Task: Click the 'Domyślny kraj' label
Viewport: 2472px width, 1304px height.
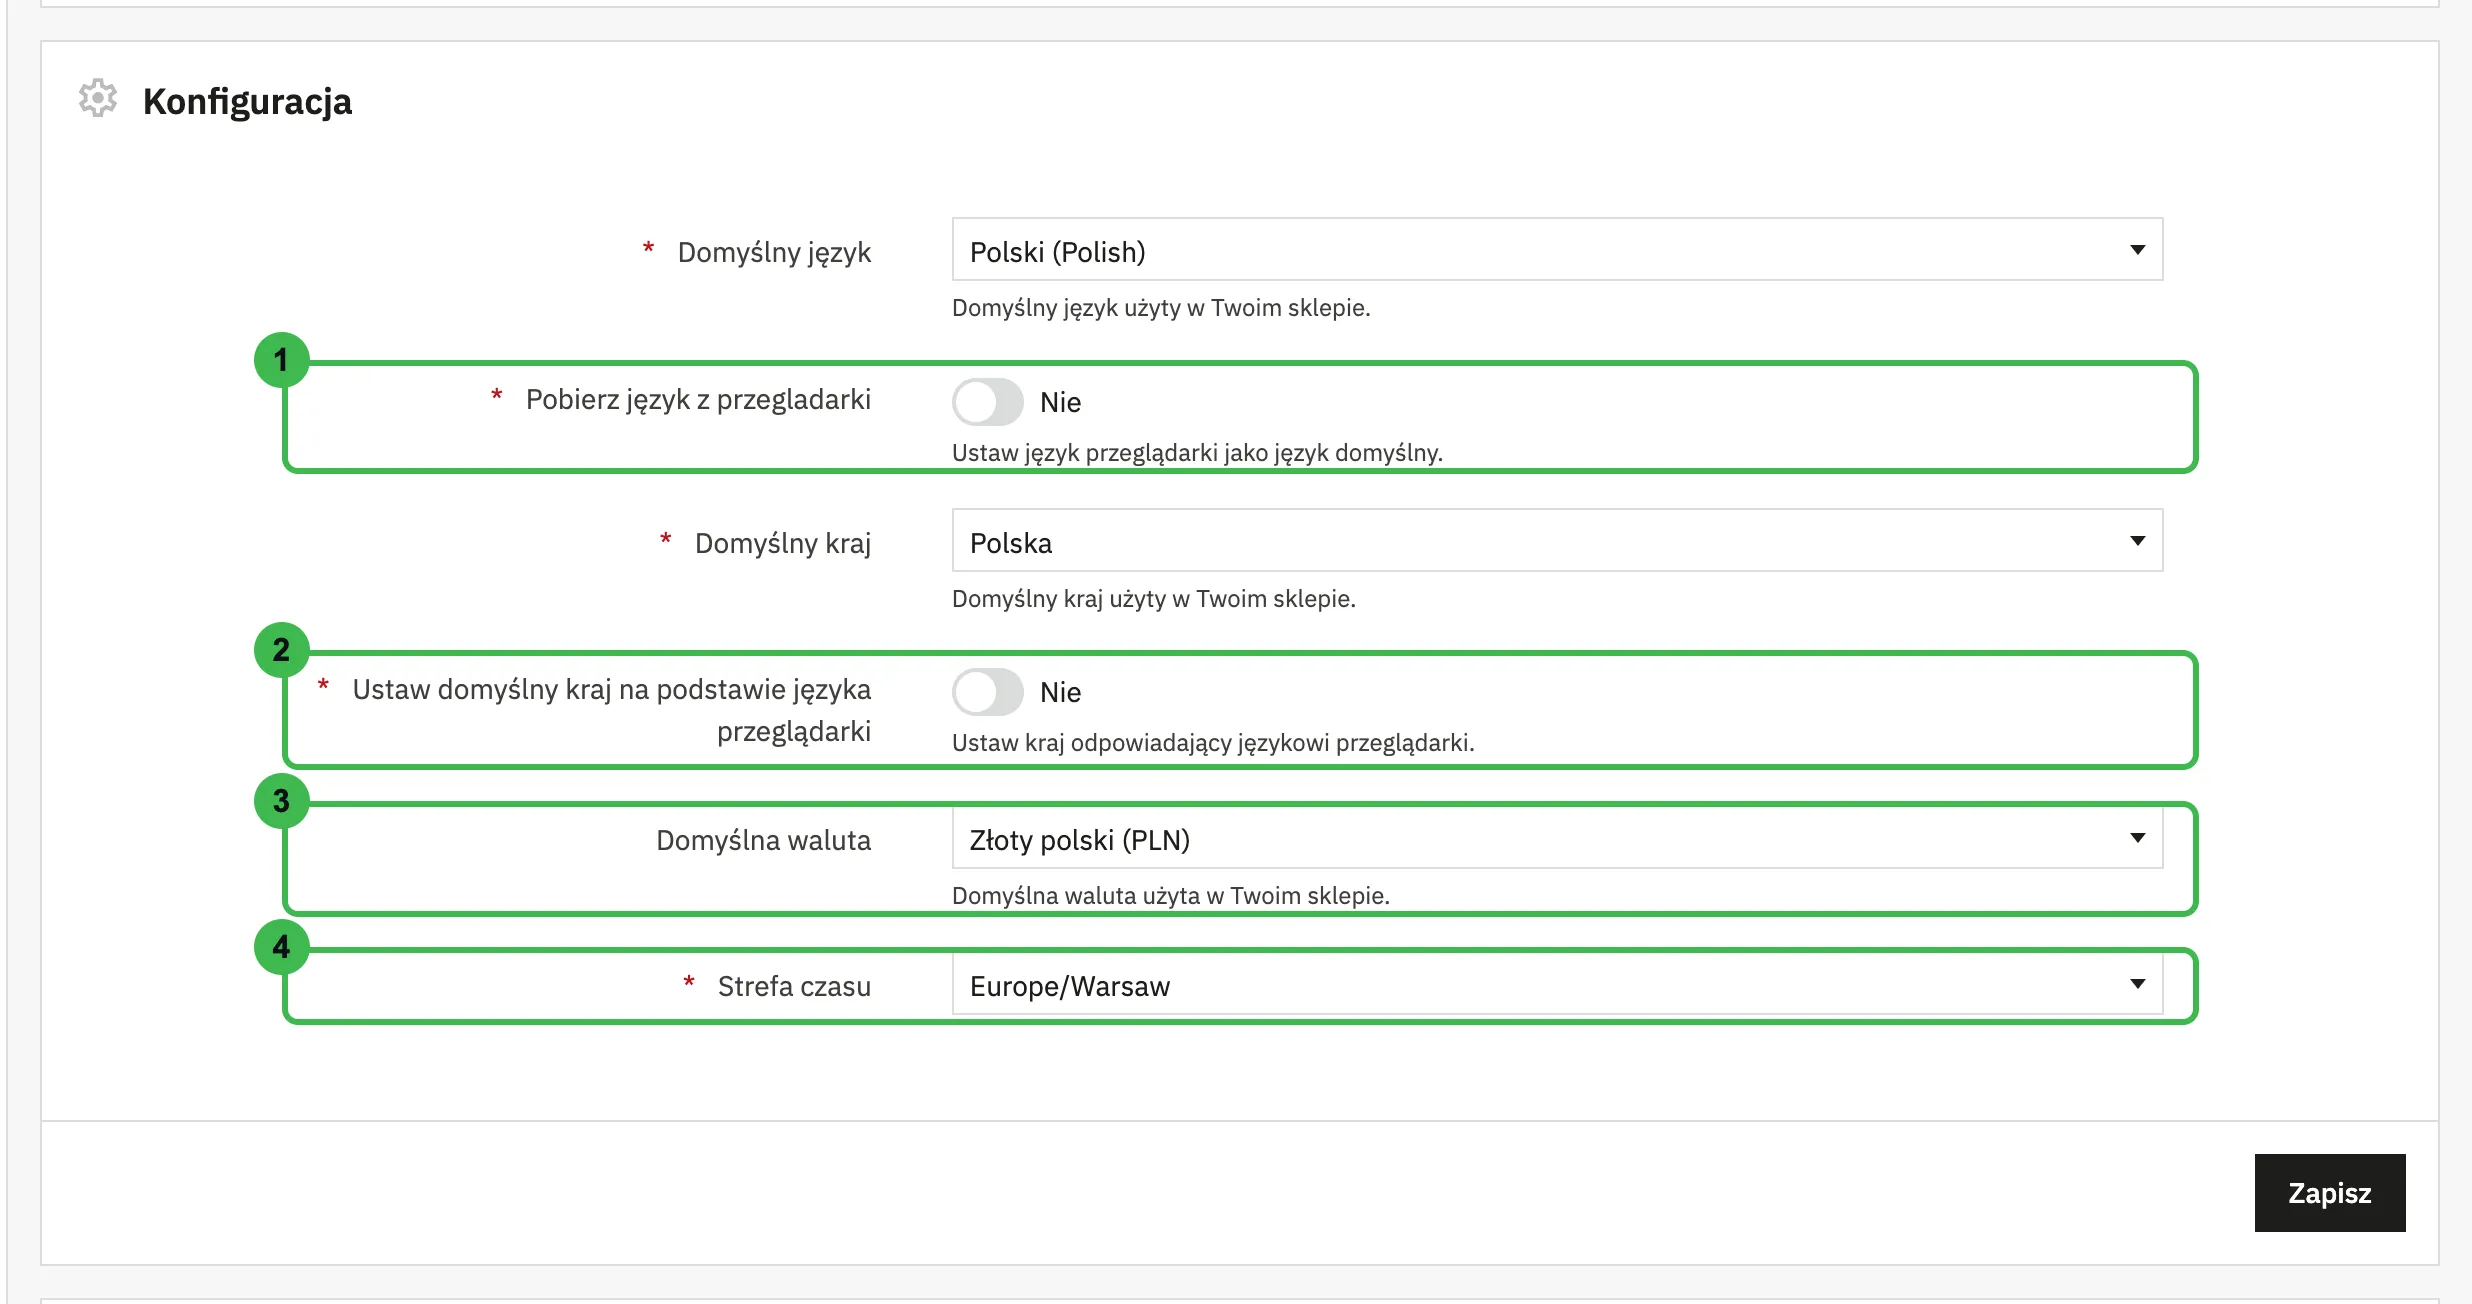Action: (783, 543)
